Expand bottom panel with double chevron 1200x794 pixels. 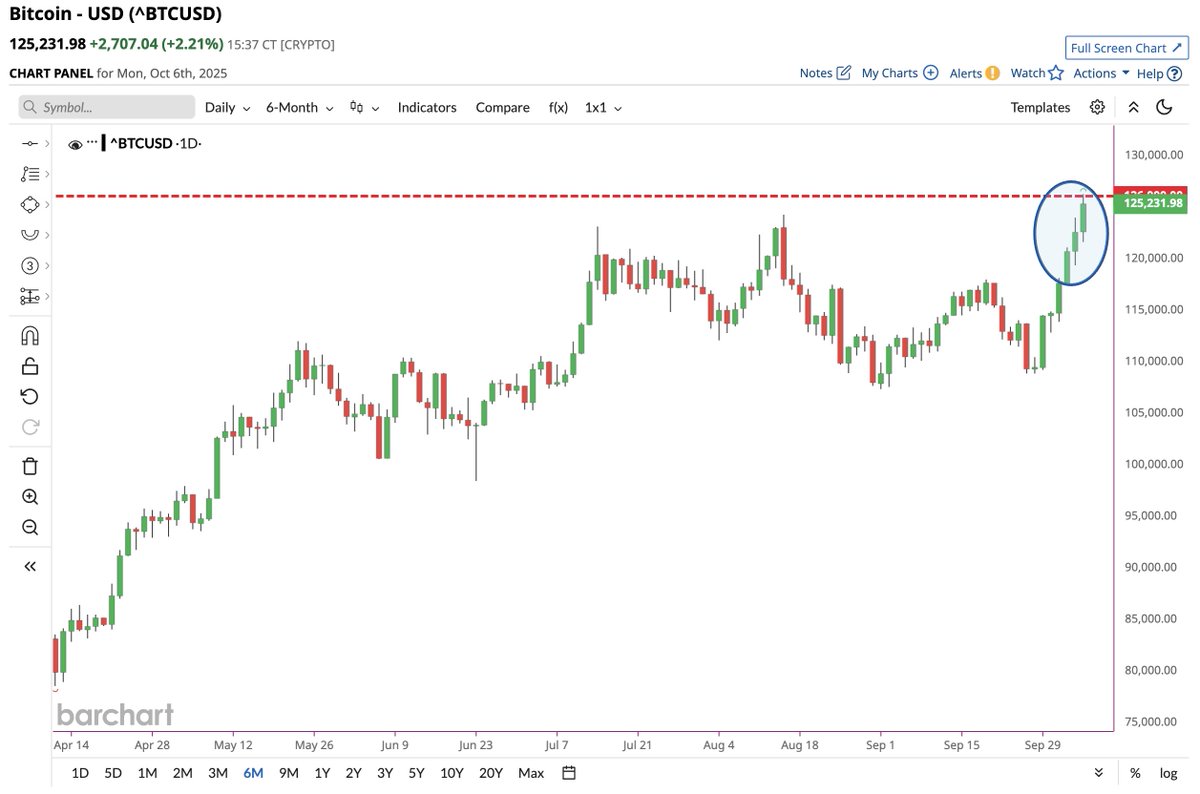click(x=1099, y=773)
